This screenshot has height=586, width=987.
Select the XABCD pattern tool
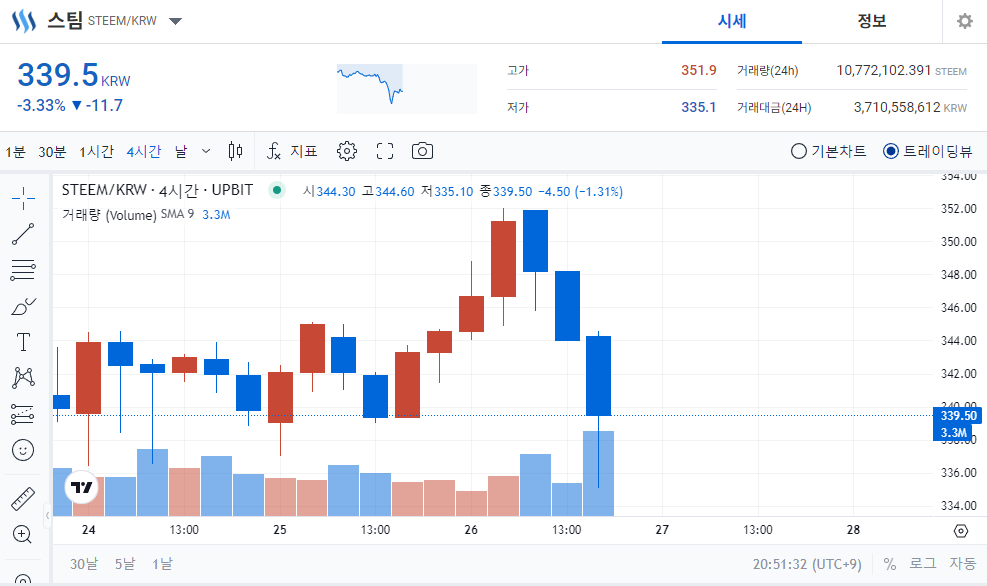23,378
